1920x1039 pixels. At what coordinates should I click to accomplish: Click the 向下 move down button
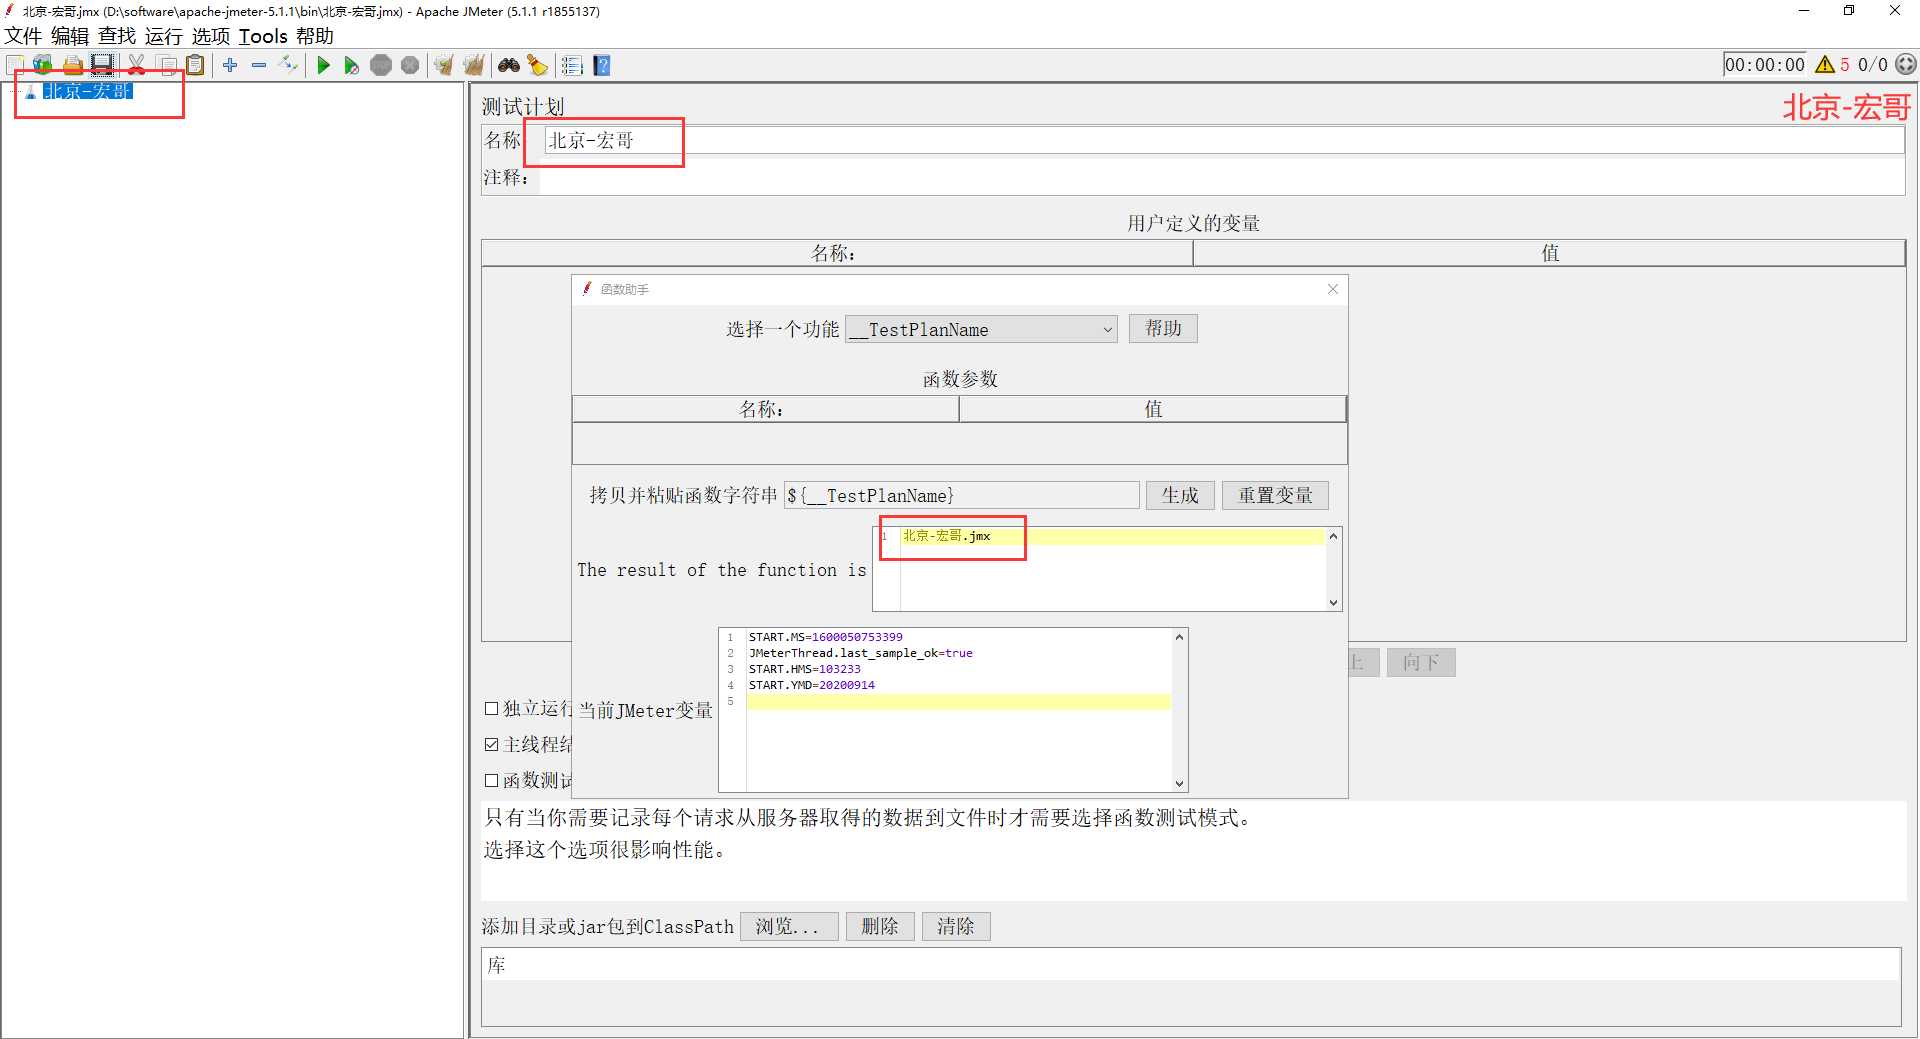point(1421,662)
